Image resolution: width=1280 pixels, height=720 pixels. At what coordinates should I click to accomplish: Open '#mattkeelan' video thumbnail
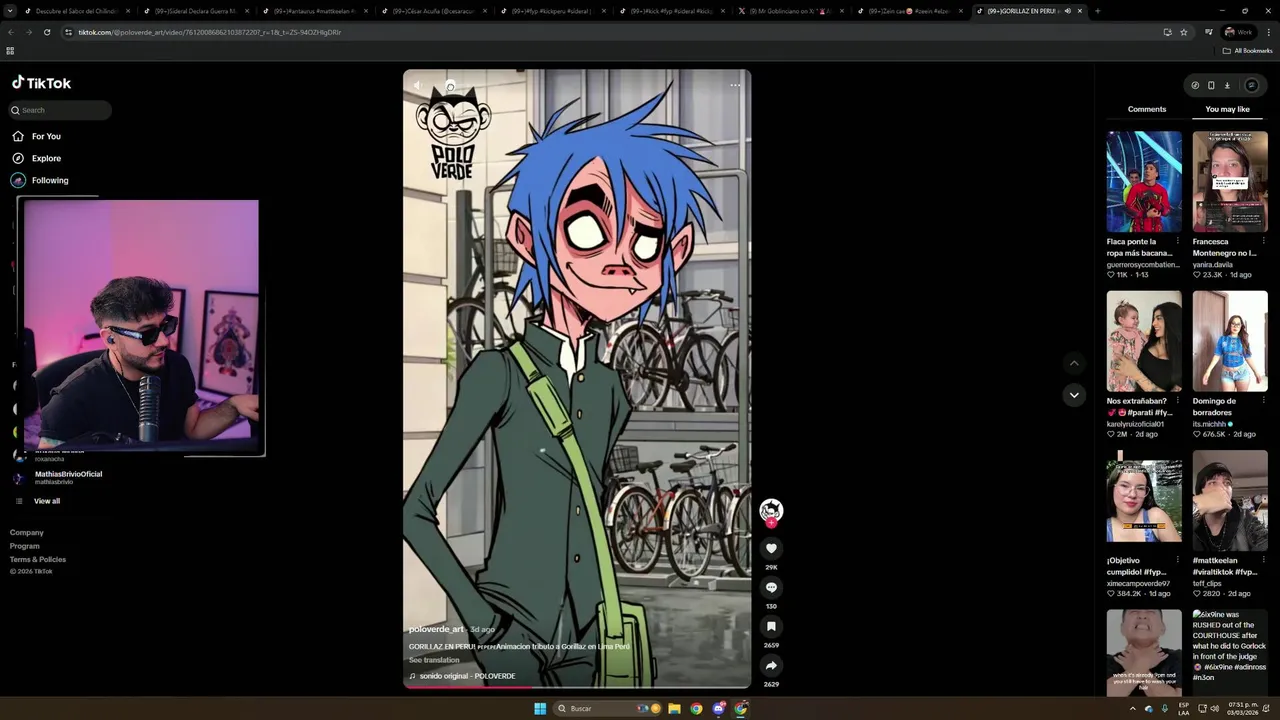tap(1230, 501)
